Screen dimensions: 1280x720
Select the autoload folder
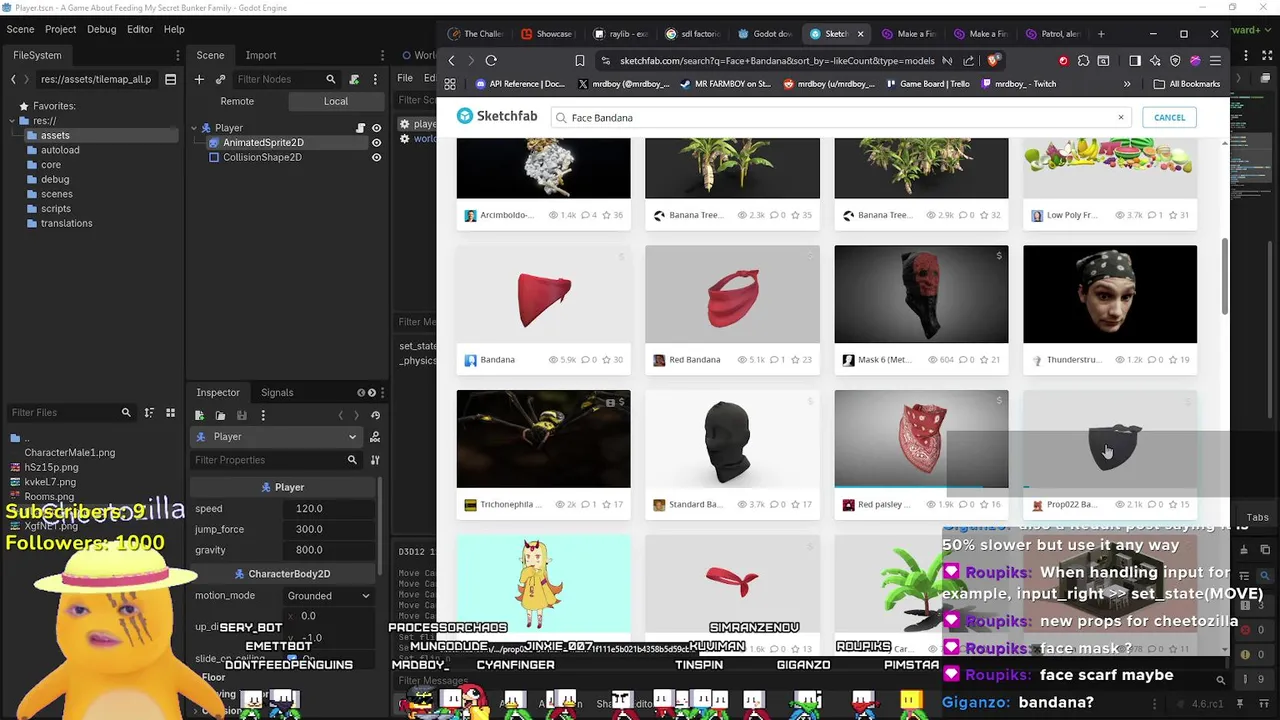[x=60, y=150]
